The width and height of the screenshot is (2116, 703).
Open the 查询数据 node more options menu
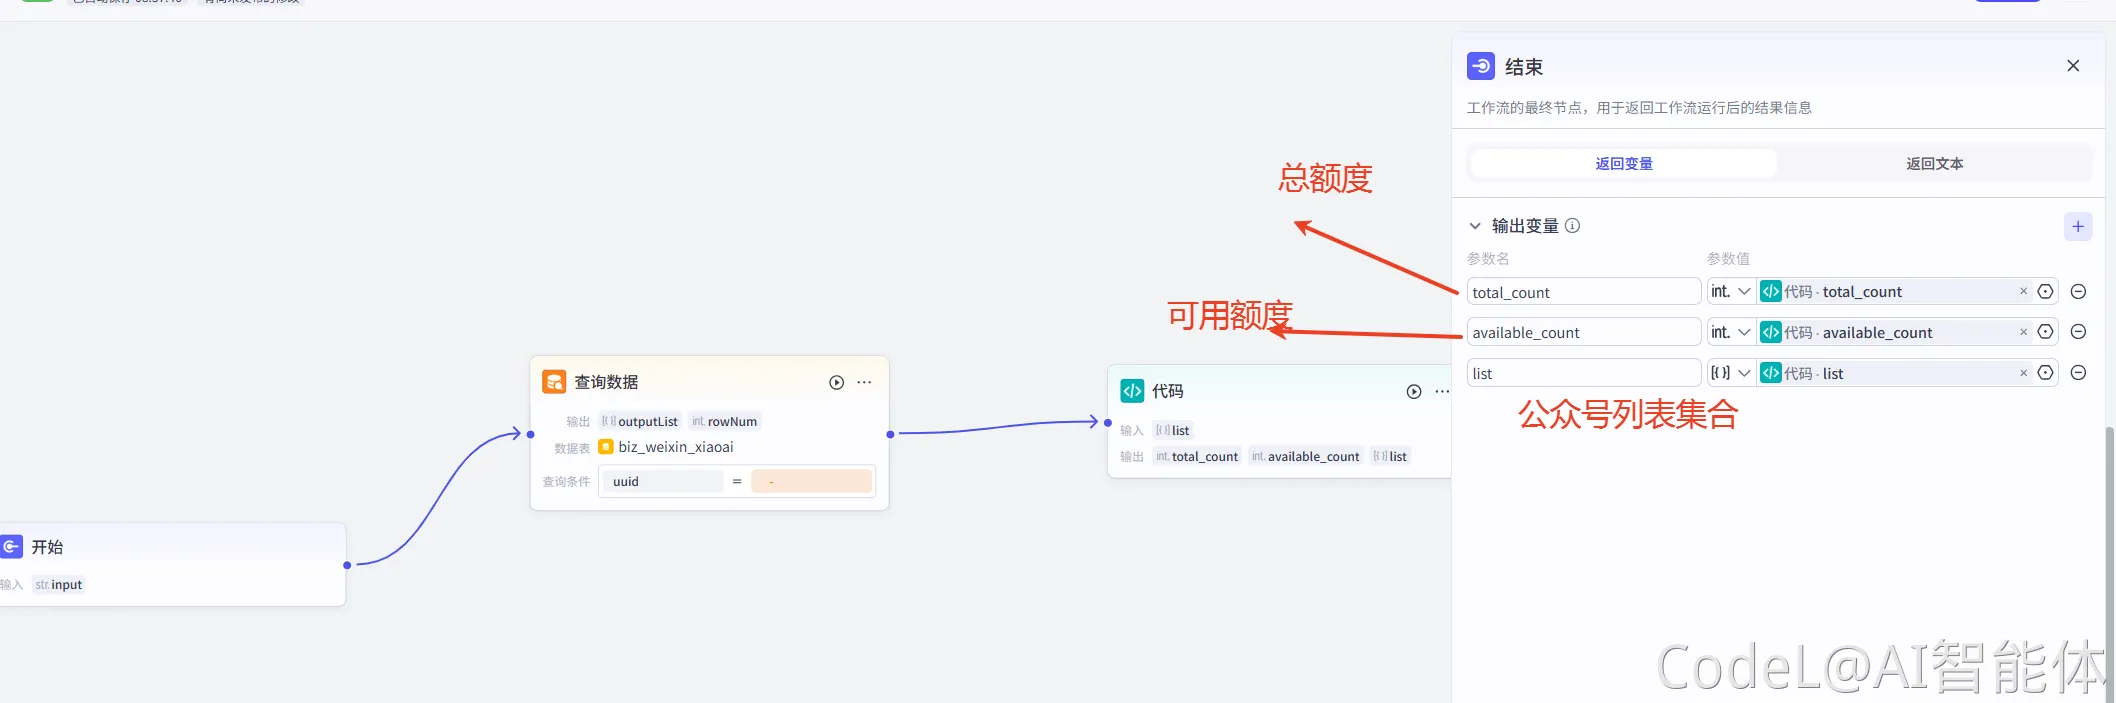(x=864, y=382)
